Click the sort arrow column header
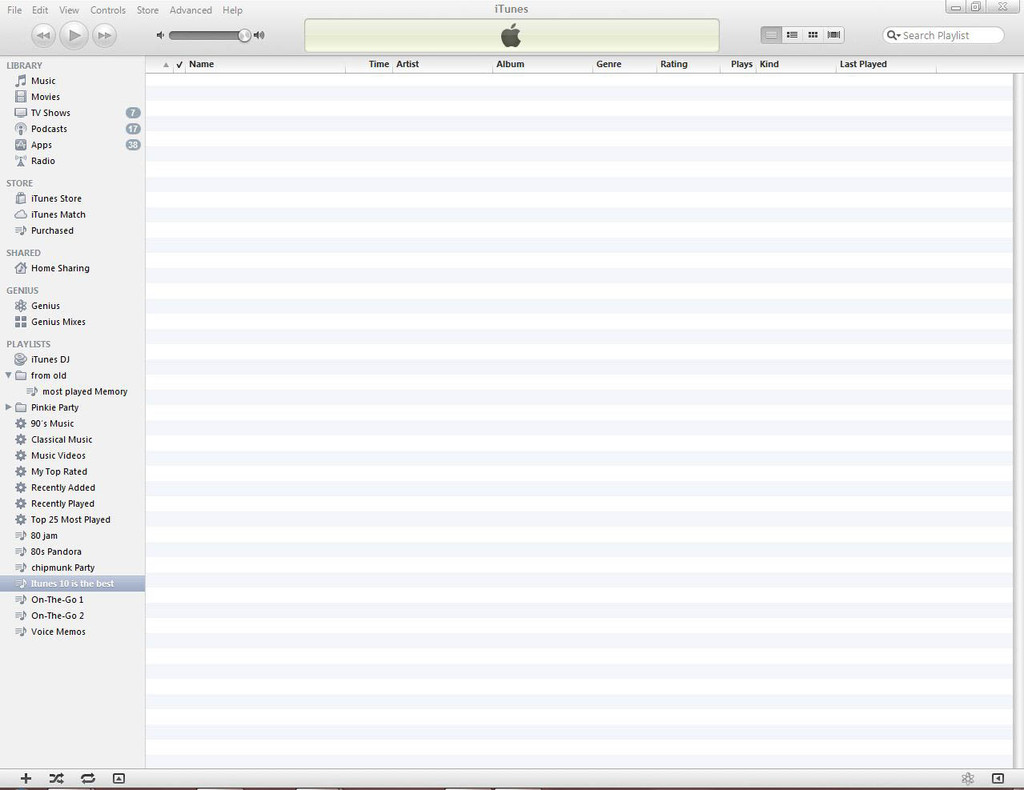 click(x=166, y=65)
